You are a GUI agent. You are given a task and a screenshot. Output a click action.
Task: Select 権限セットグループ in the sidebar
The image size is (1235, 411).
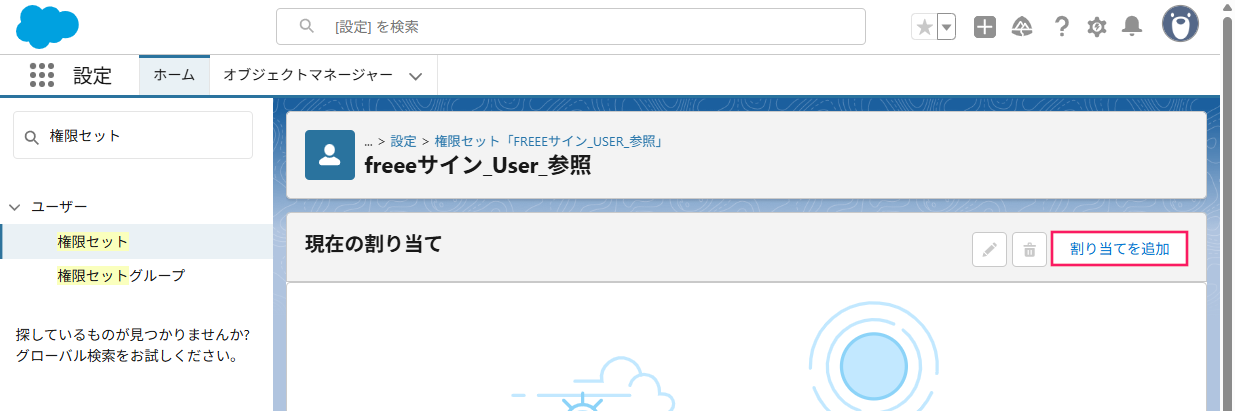pos(121,275)
